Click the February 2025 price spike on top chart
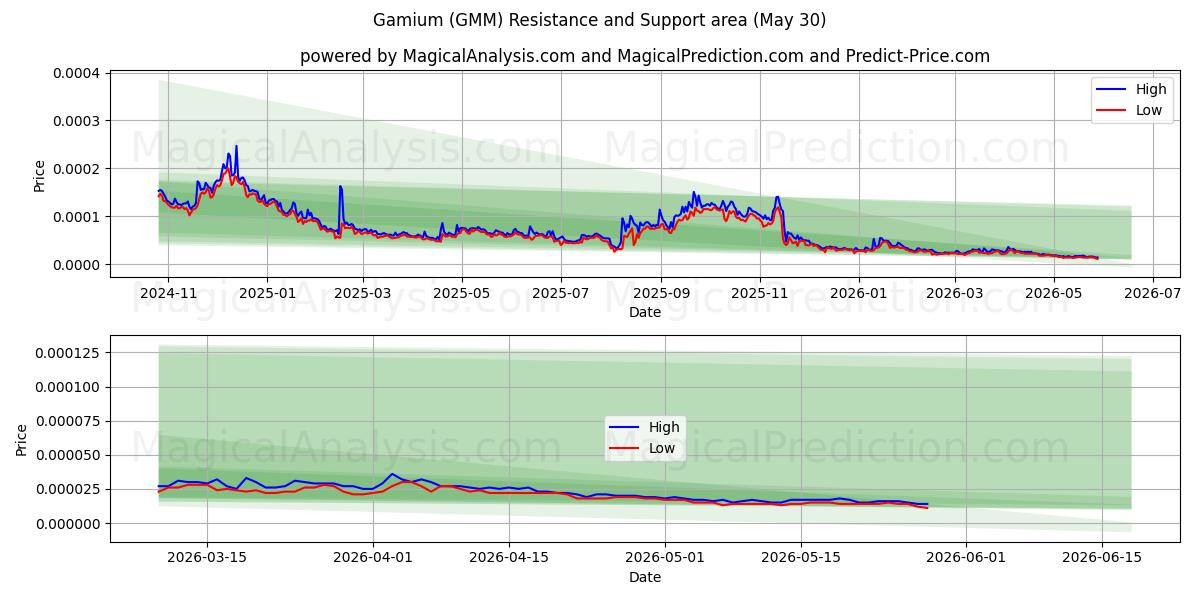1200x600 pixels. [340, 187]
